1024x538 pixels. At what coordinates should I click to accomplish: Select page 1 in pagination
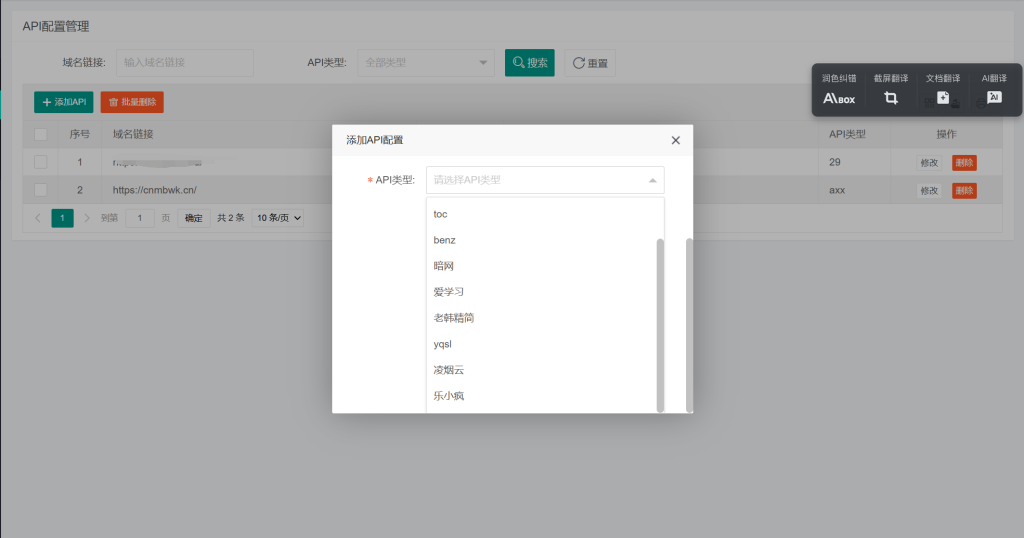click(63, 218)
